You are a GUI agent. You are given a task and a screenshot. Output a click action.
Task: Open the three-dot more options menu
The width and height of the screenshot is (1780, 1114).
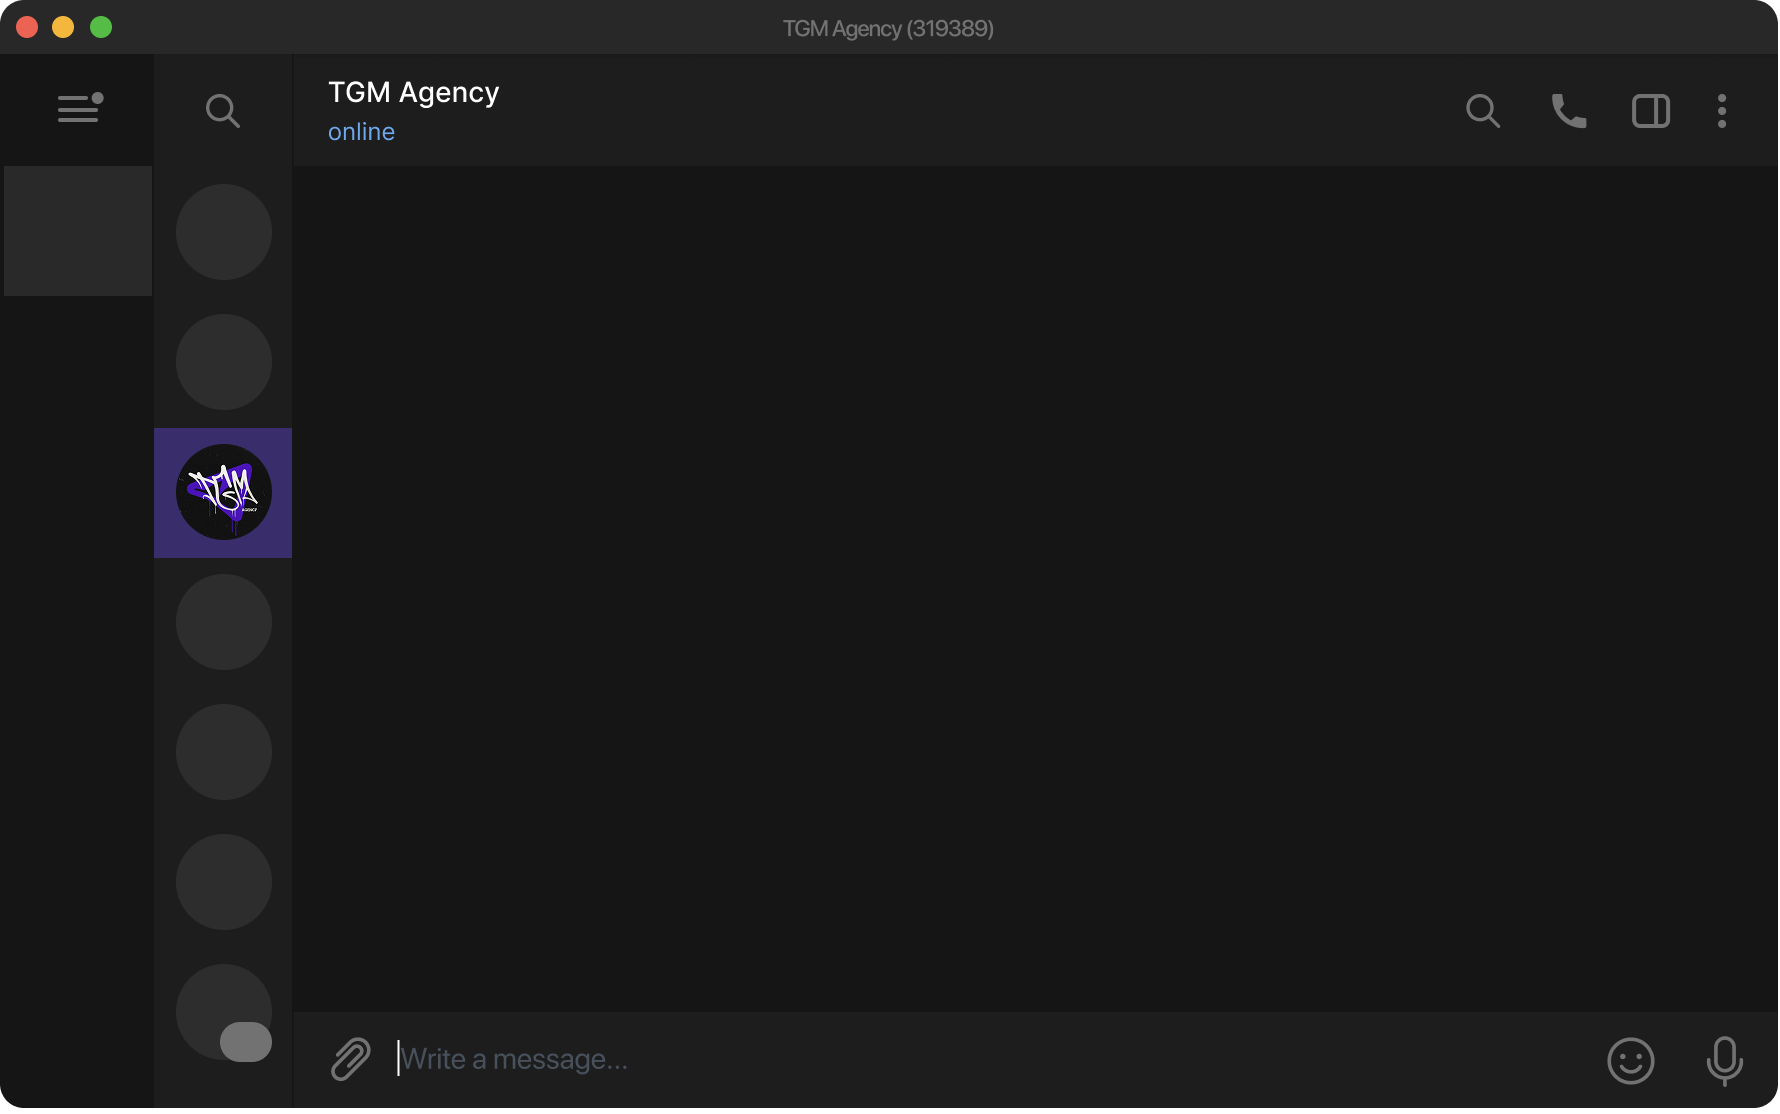pyautogui.click(x=1722, y=111)
